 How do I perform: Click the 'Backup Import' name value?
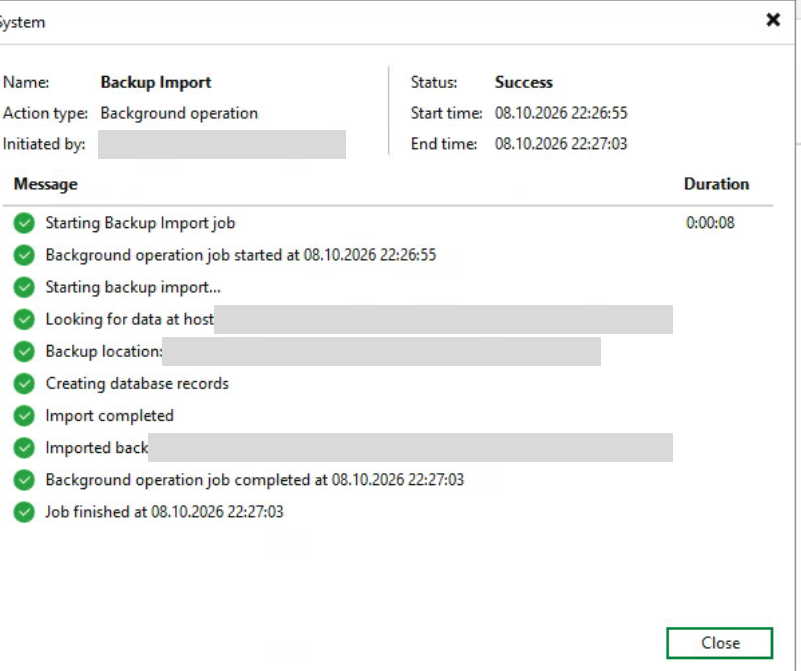click(x=156, y=83)
